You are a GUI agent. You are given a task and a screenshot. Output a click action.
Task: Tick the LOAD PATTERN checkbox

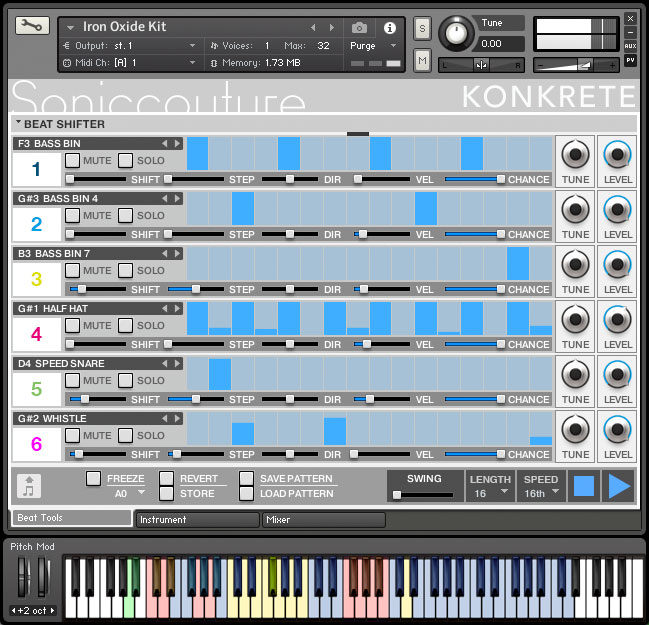tap(246, 493)
